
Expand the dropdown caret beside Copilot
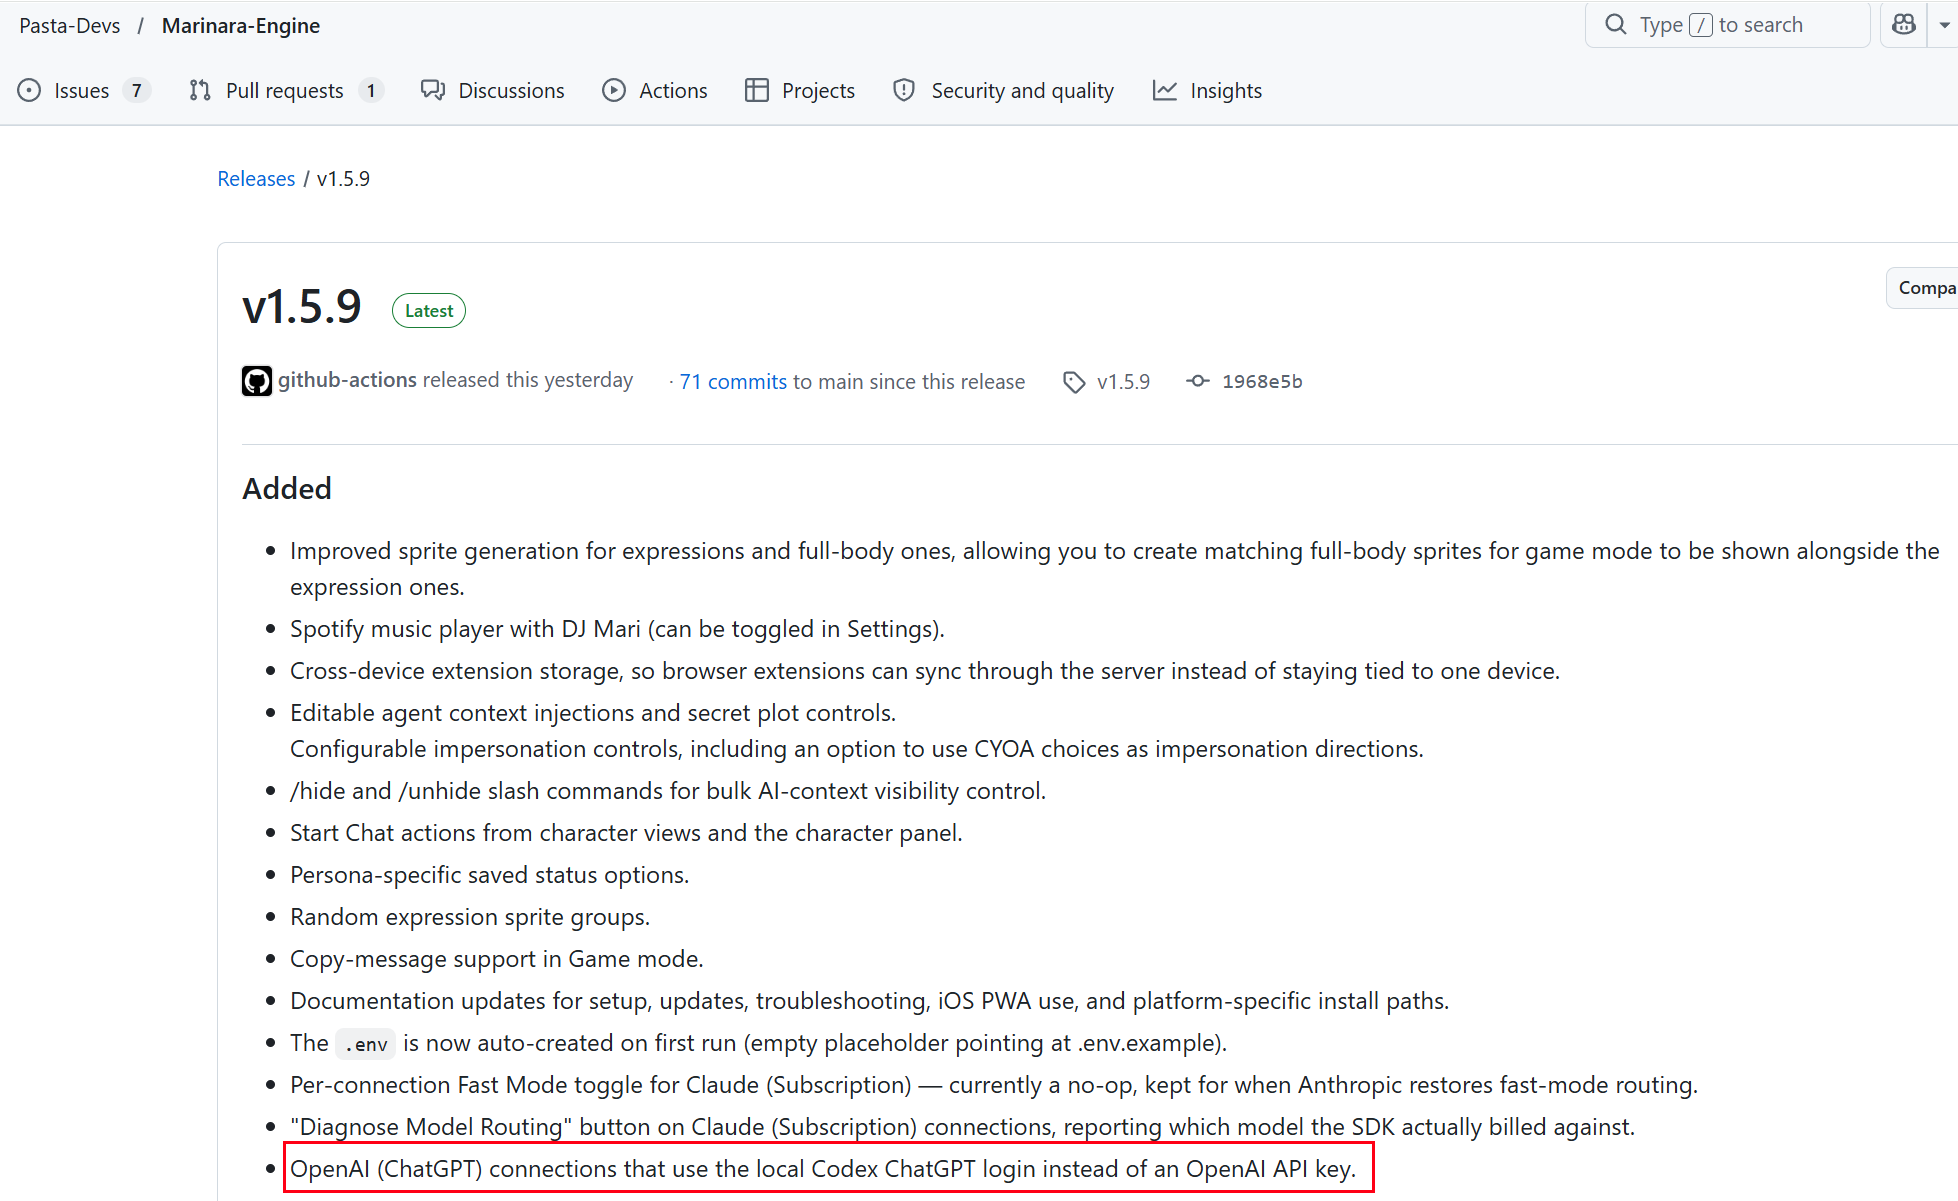coord(1944,25)
